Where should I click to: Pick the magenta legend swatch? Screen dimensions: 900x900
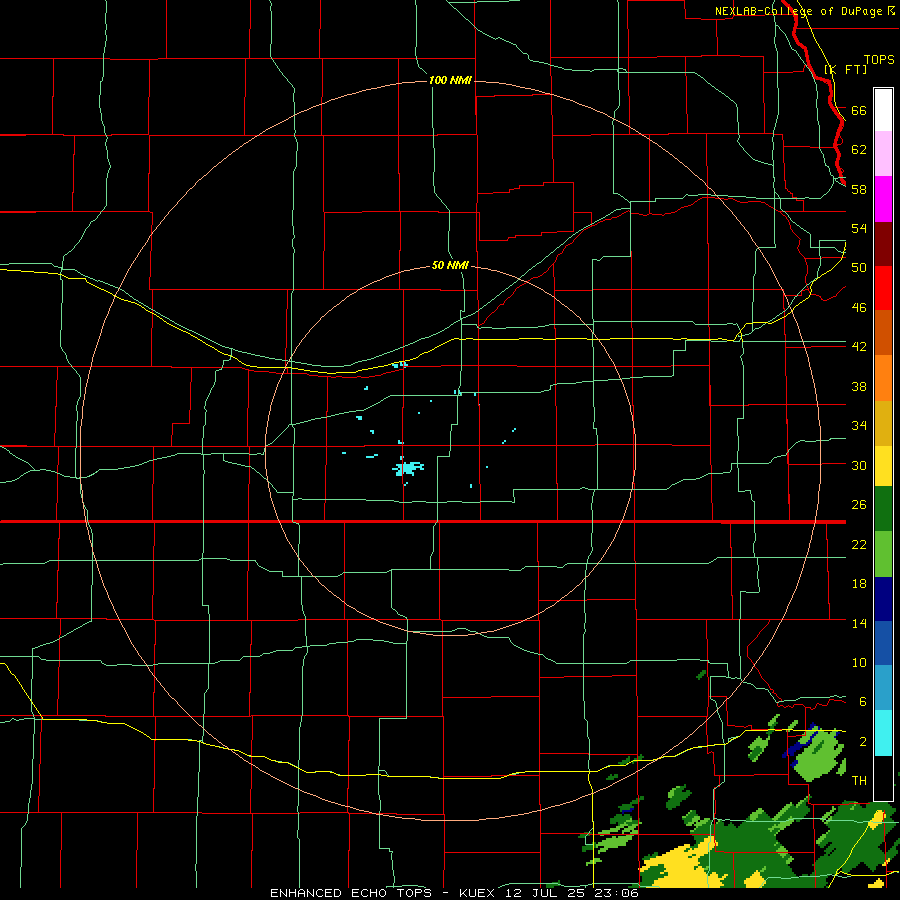click(883, 199)
